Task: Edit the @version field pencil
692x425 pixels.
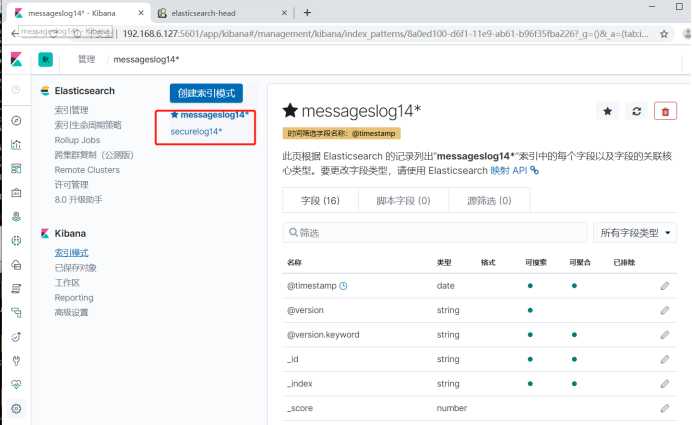Action: click(x=665, y=310)
